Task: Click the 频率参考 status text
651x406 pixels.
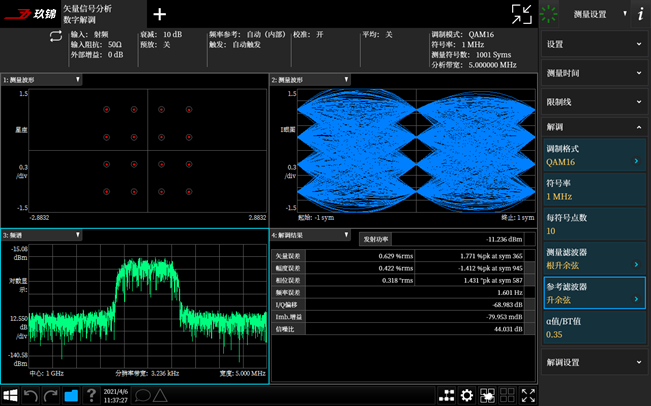Action: (247, 34)
